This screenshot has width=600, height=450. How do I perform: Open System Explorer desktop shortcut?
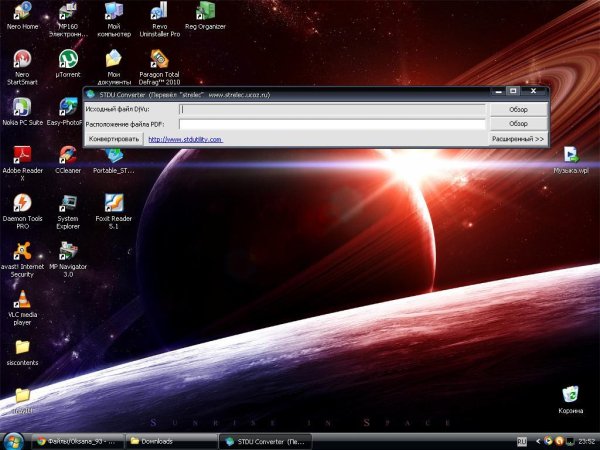coord(68,211)
